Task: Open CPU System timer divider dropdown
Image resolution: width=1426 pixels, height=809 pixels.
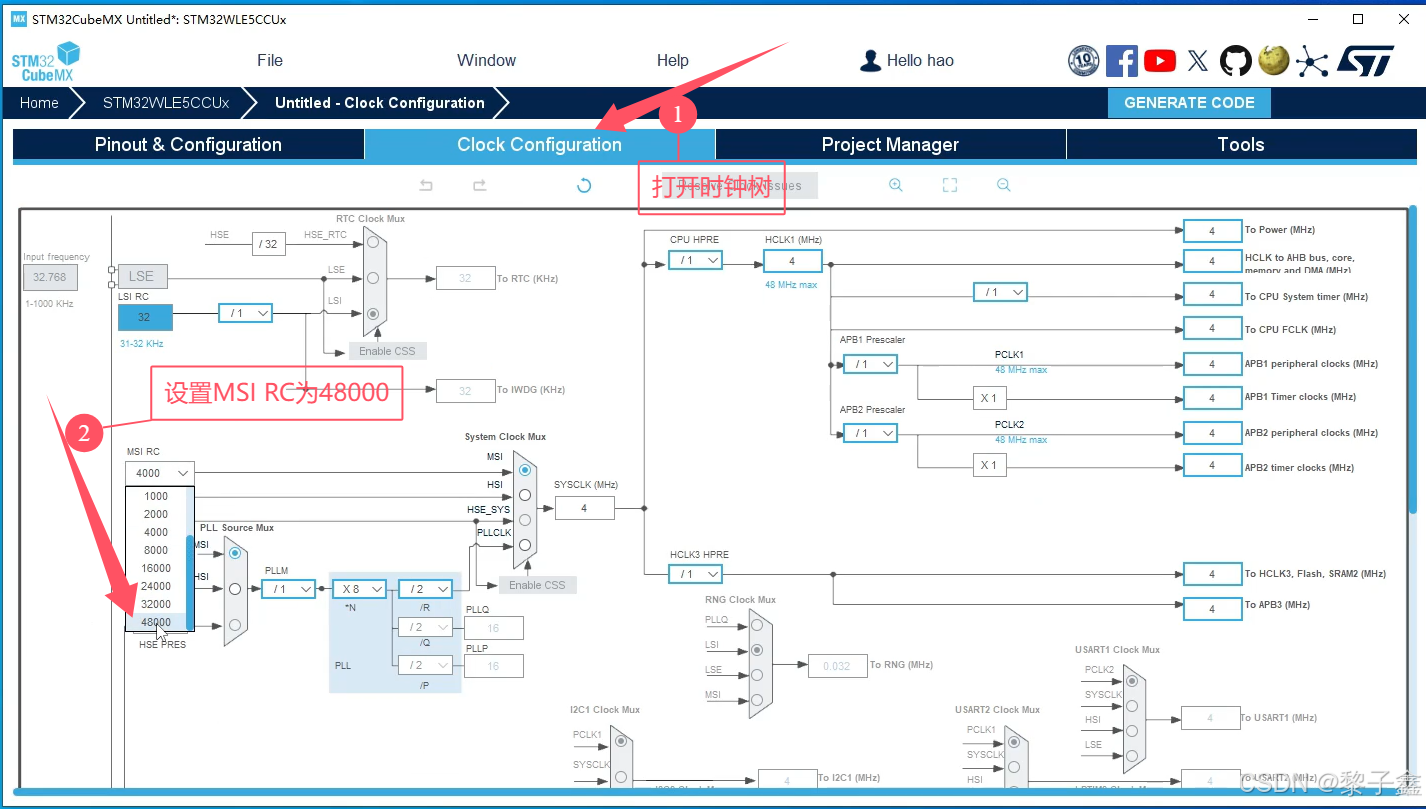Action: pyautogui.click(x=1001, y=292)
